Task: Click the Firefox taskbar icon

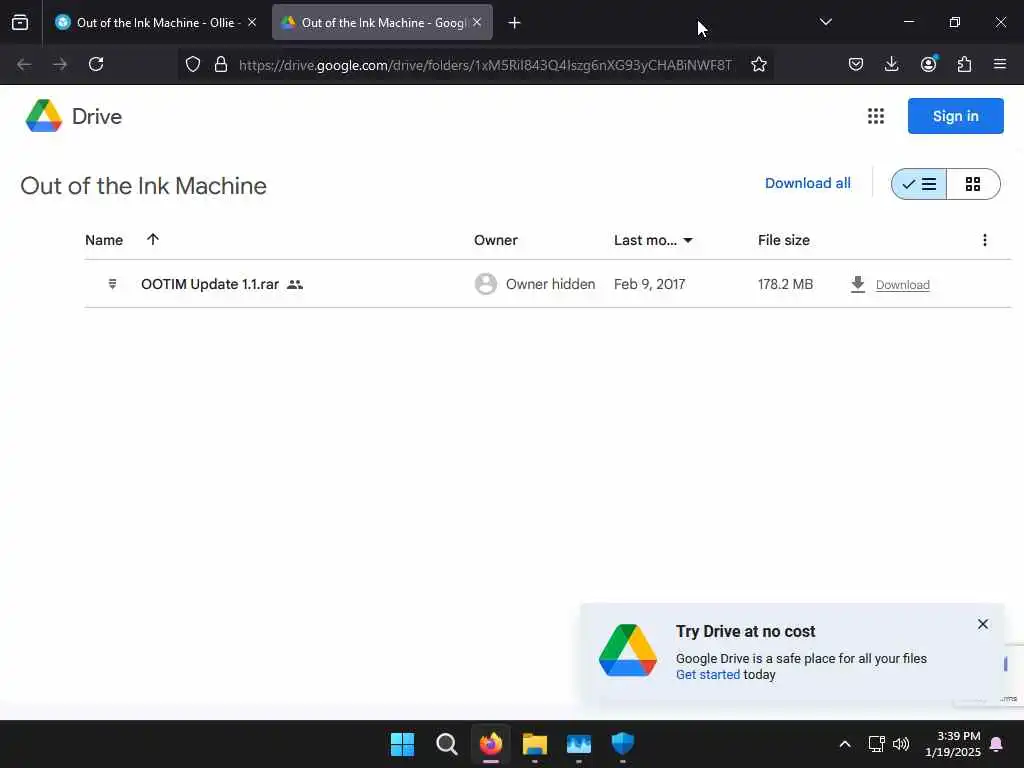Action: click(491, 744)
